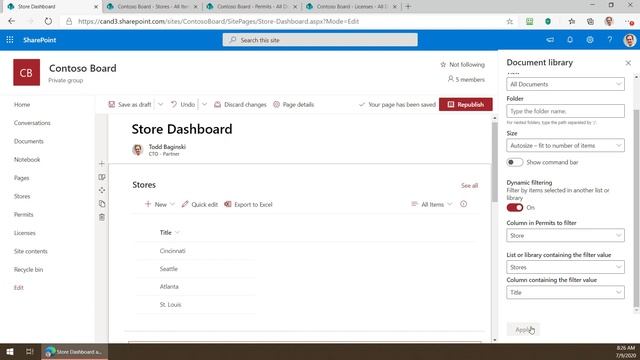Click the CB site logo

pos(27,72)
